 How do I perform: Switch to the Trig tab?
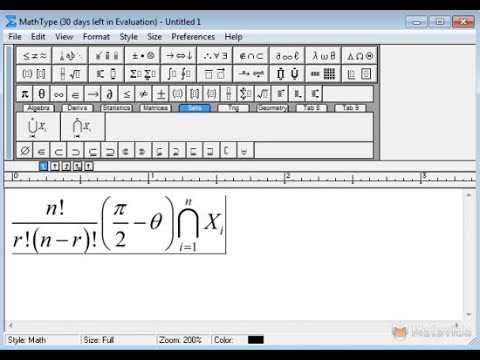[x=233, y=108]
